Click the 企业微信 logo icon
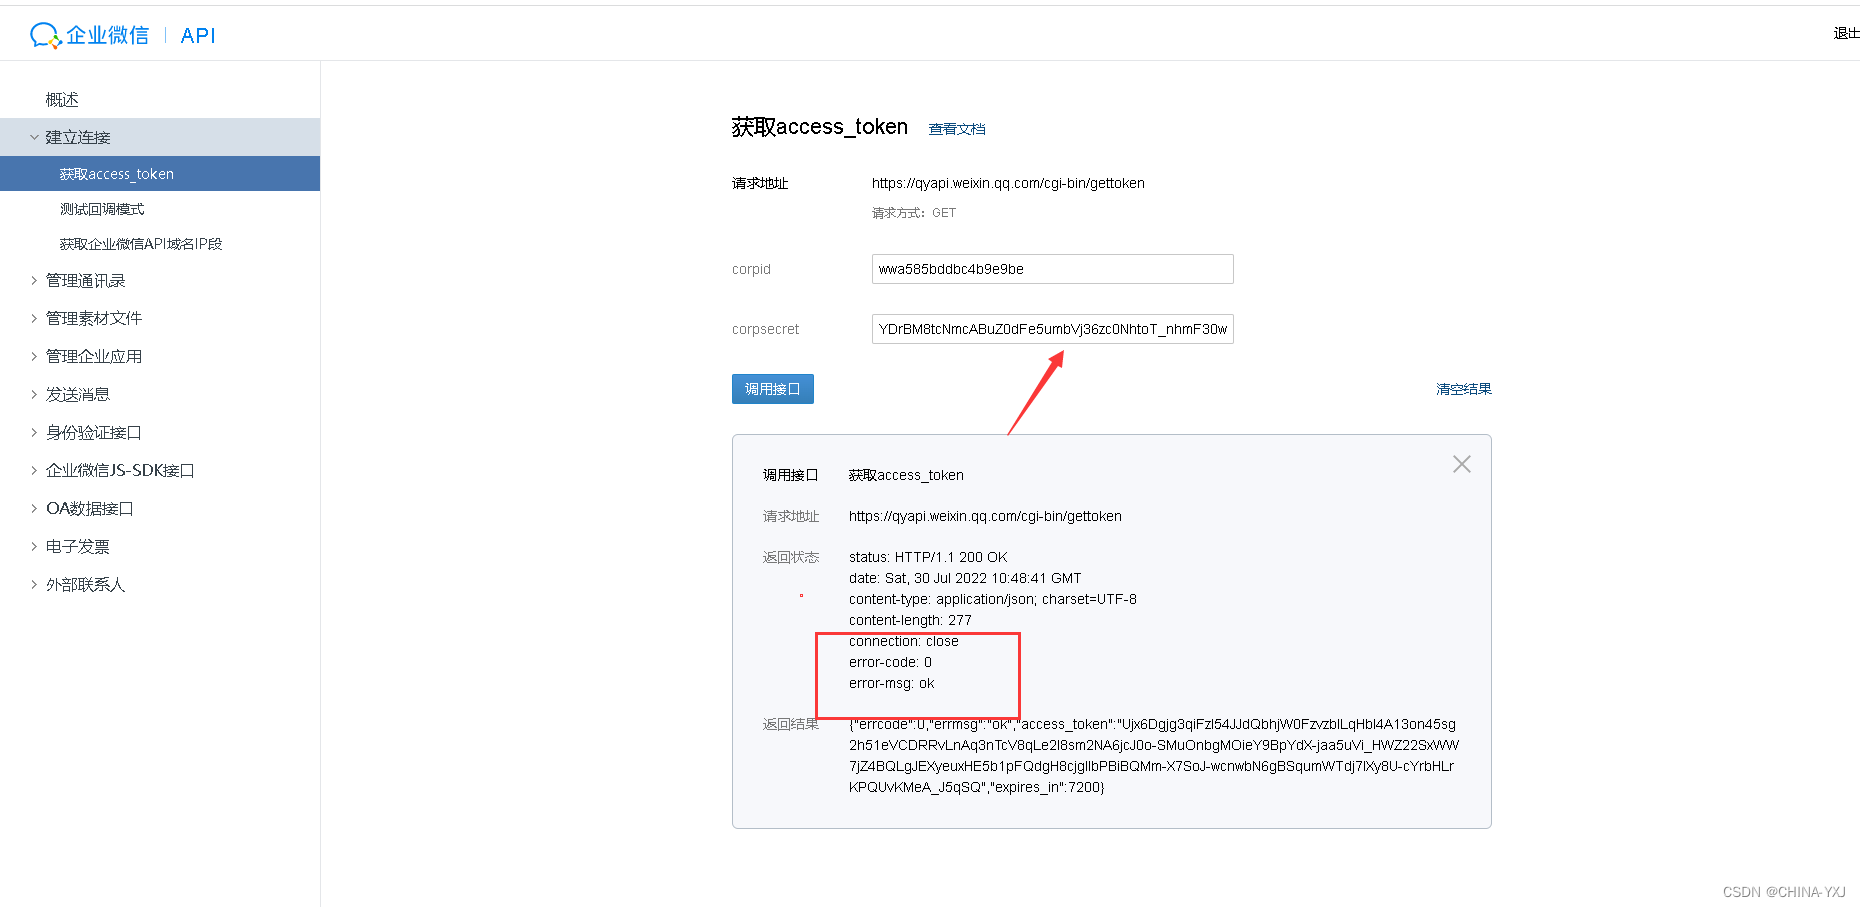The image size is (1860, 907). 45,35
